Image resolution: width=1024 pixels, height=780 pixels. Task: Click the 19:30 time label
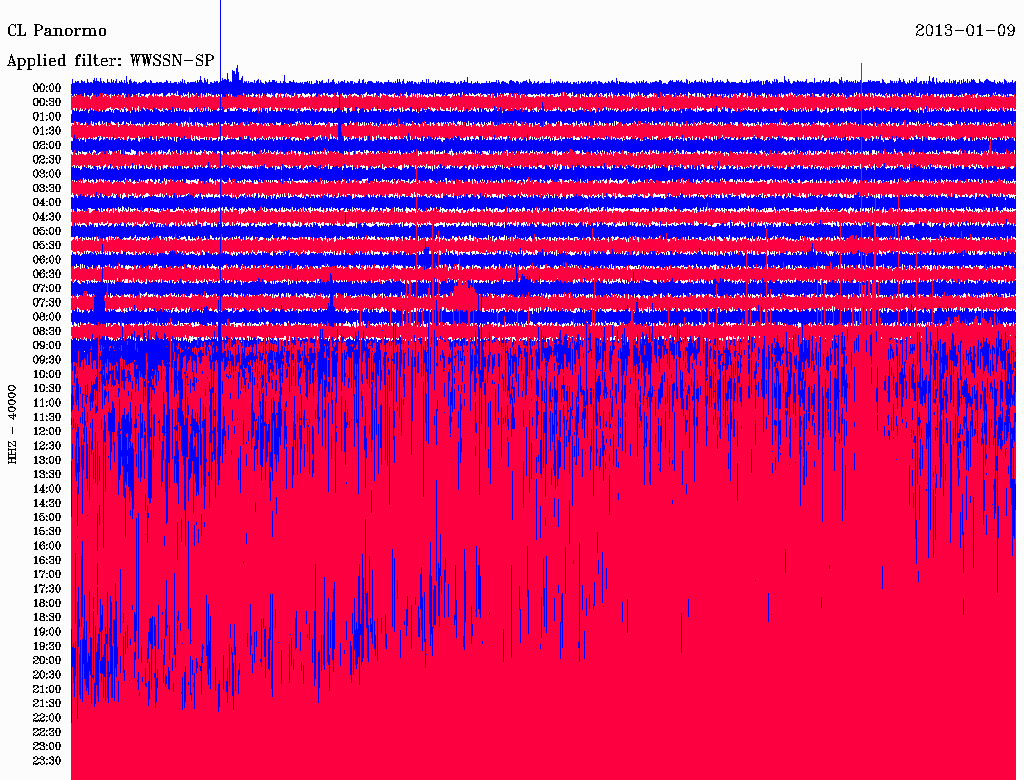tap(47, 647)
